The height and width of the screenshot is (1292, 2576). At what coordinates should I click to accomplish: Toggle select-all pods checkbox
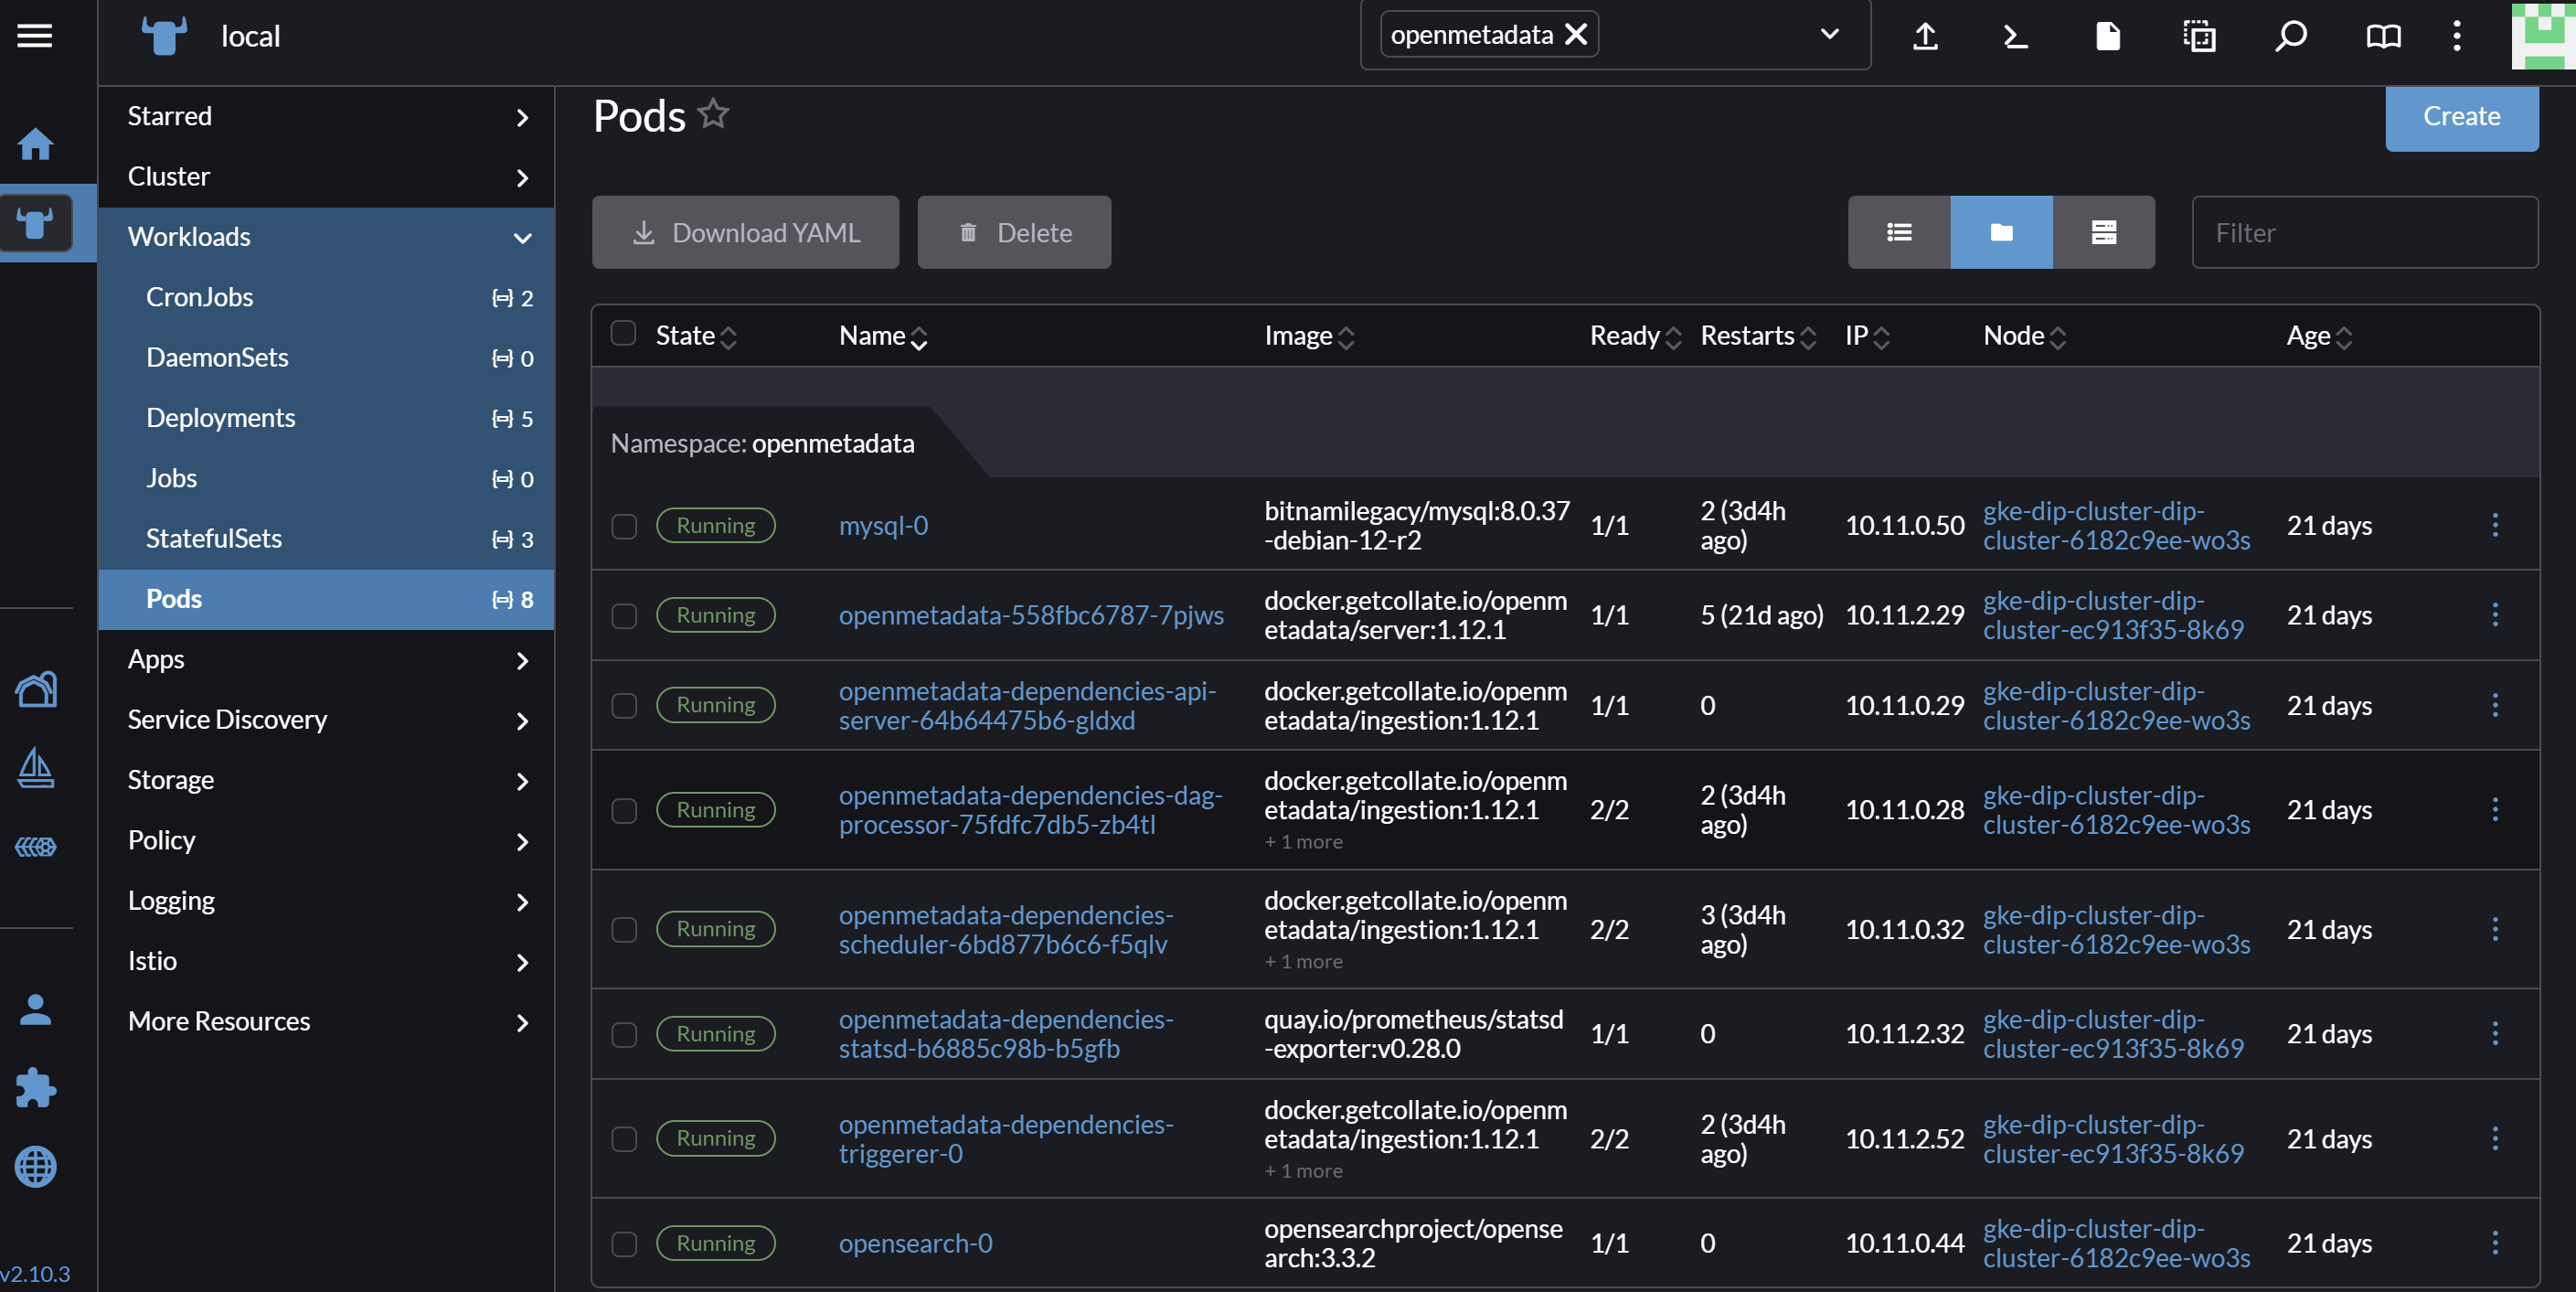click(623, 333)
